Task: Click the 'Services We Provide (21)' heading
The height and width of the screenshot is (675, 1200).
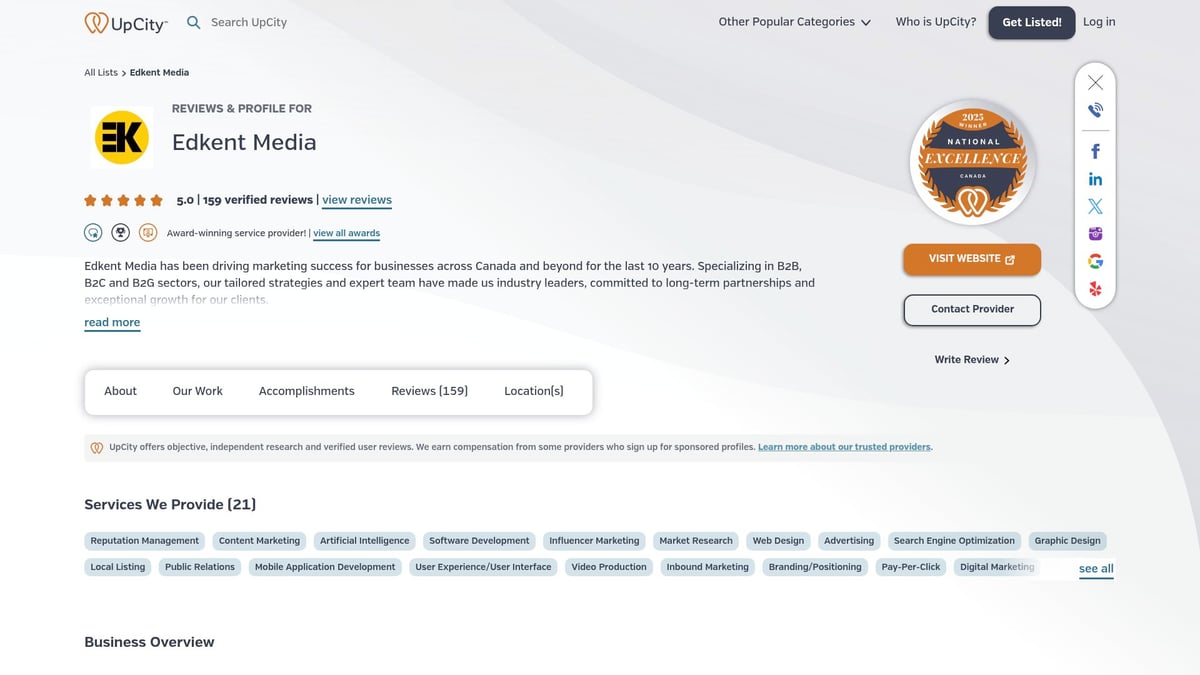Action: tap(170, 504)
